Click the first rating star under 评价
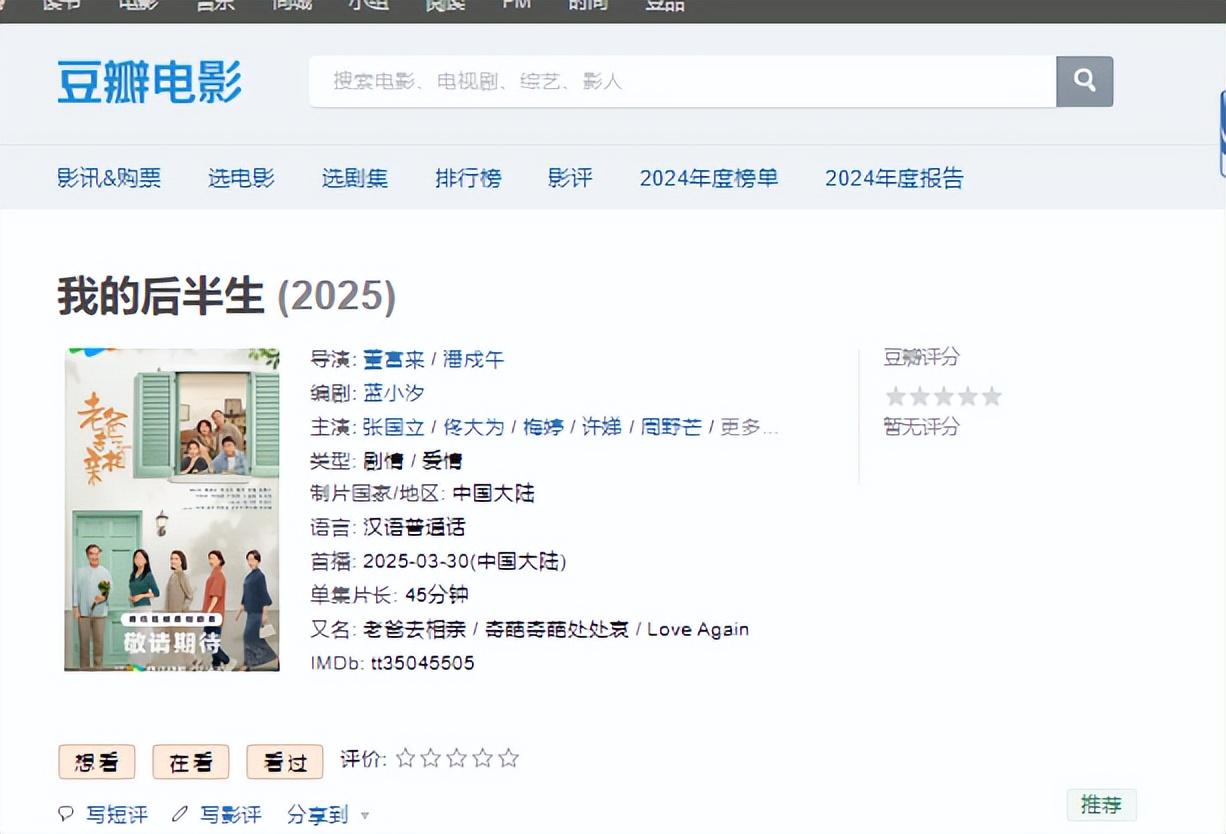This screenshot has height=834, width=1226. 405,758
